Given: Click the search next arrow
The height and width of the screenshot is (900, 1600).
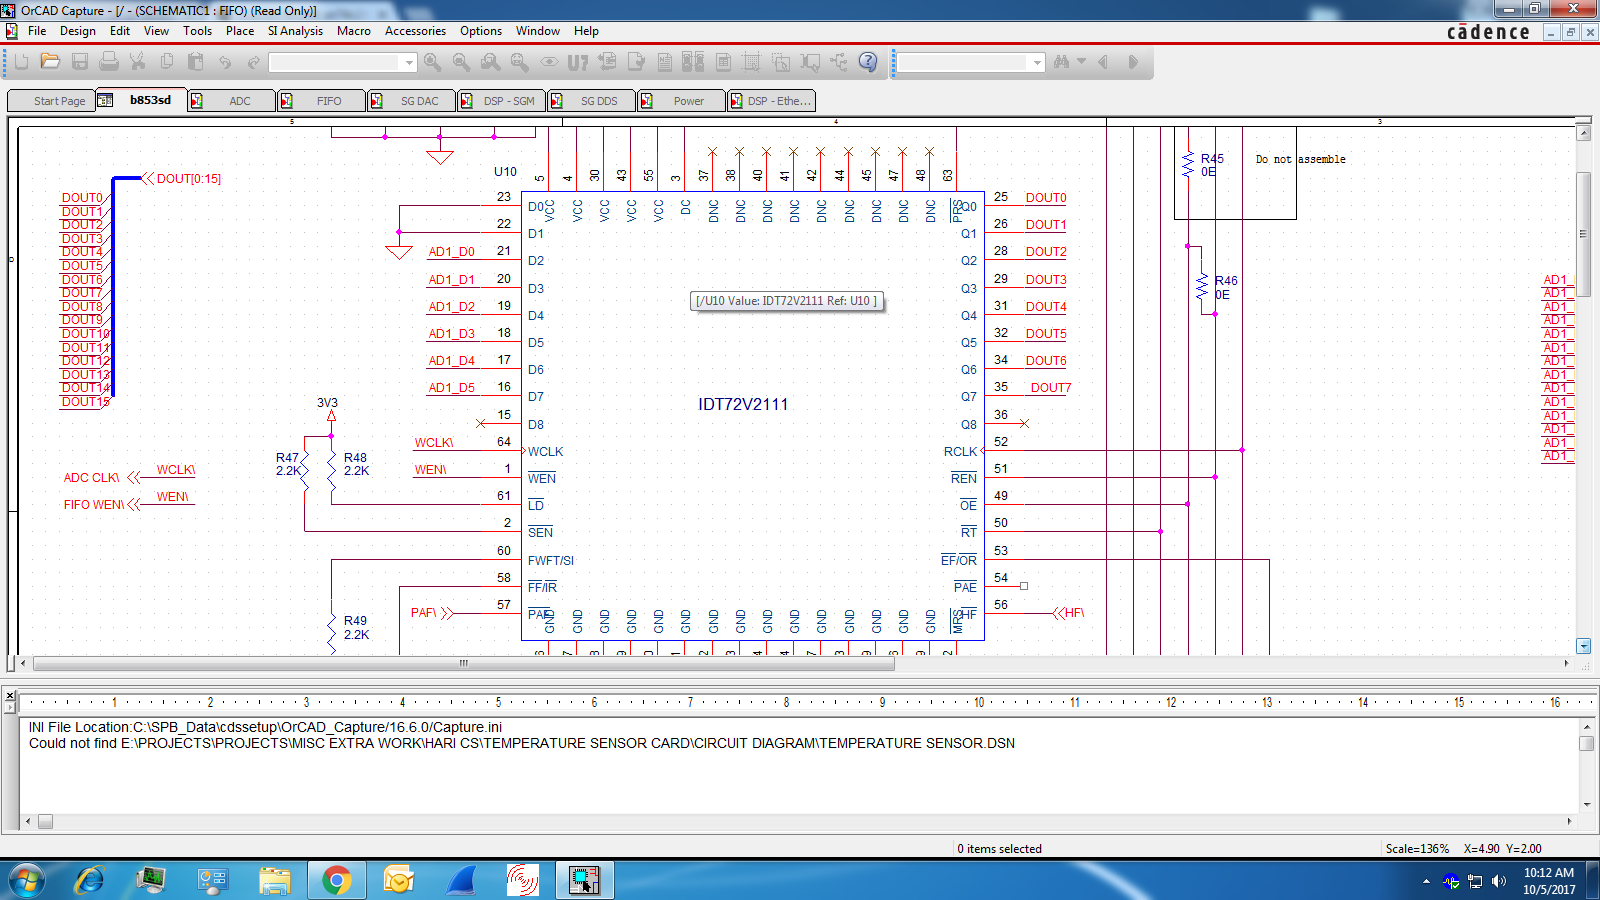Looking at the screenshot, I should pos(1133,62).
